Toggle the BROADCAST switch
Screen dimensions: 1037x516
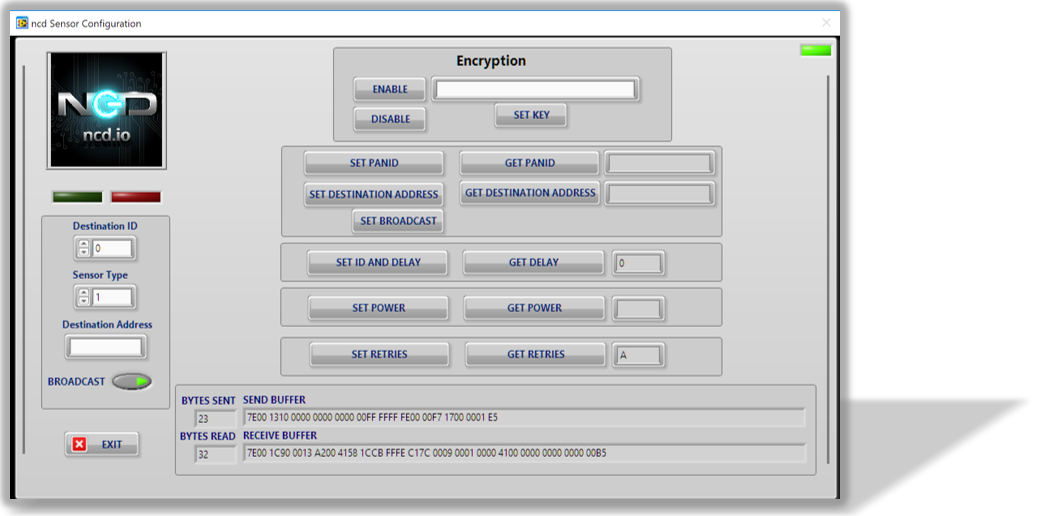point(132,382)
